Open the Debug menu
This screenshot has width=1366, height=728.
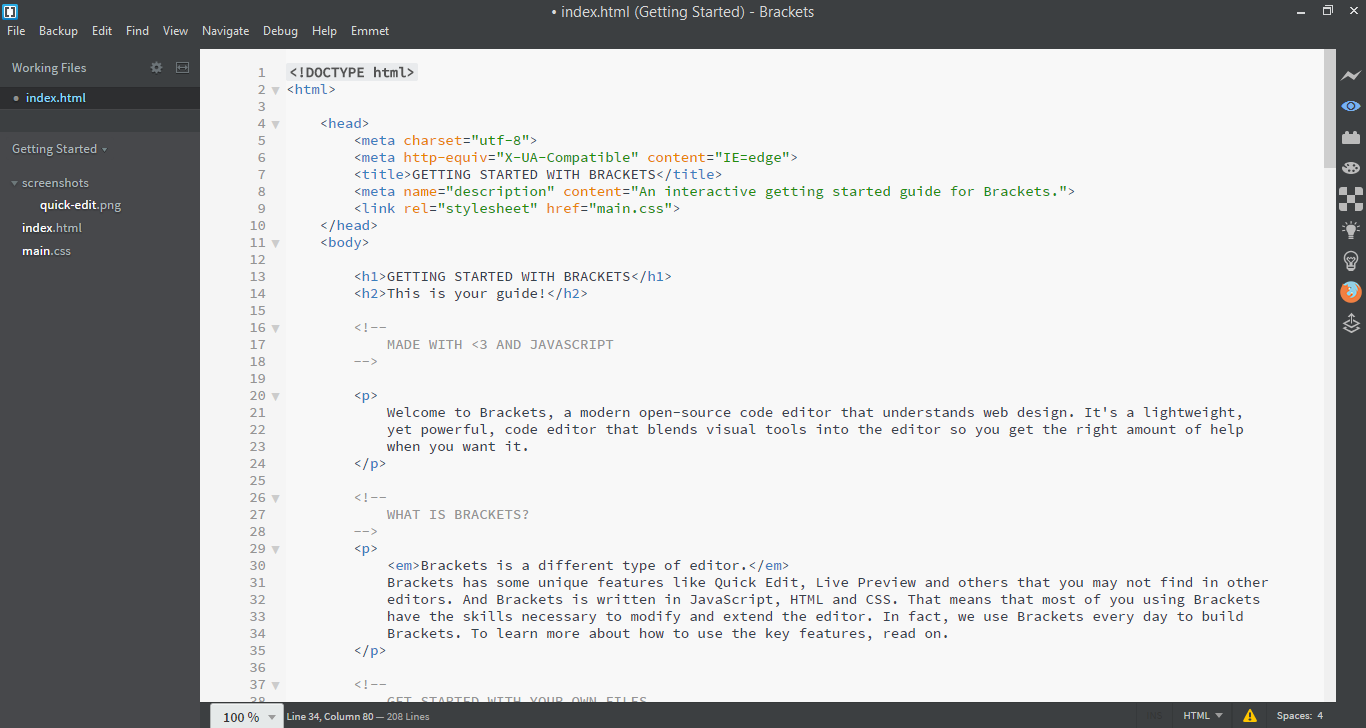click(x=280, y=31)
